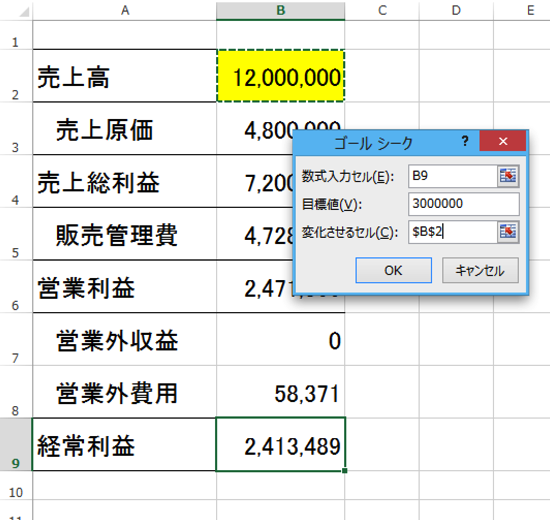Confirm Goal Seek with OK button
550x520 pixels.
[393, 270]
